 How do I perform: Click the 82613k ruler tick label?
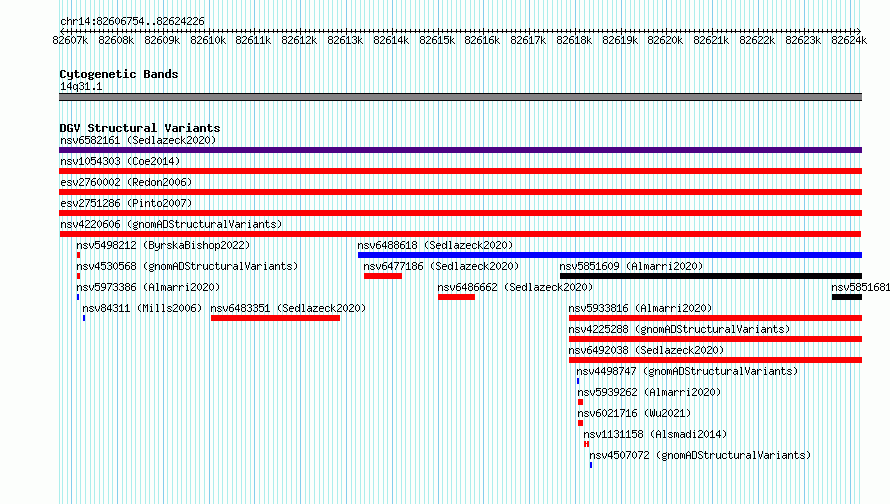click(345, 40)
